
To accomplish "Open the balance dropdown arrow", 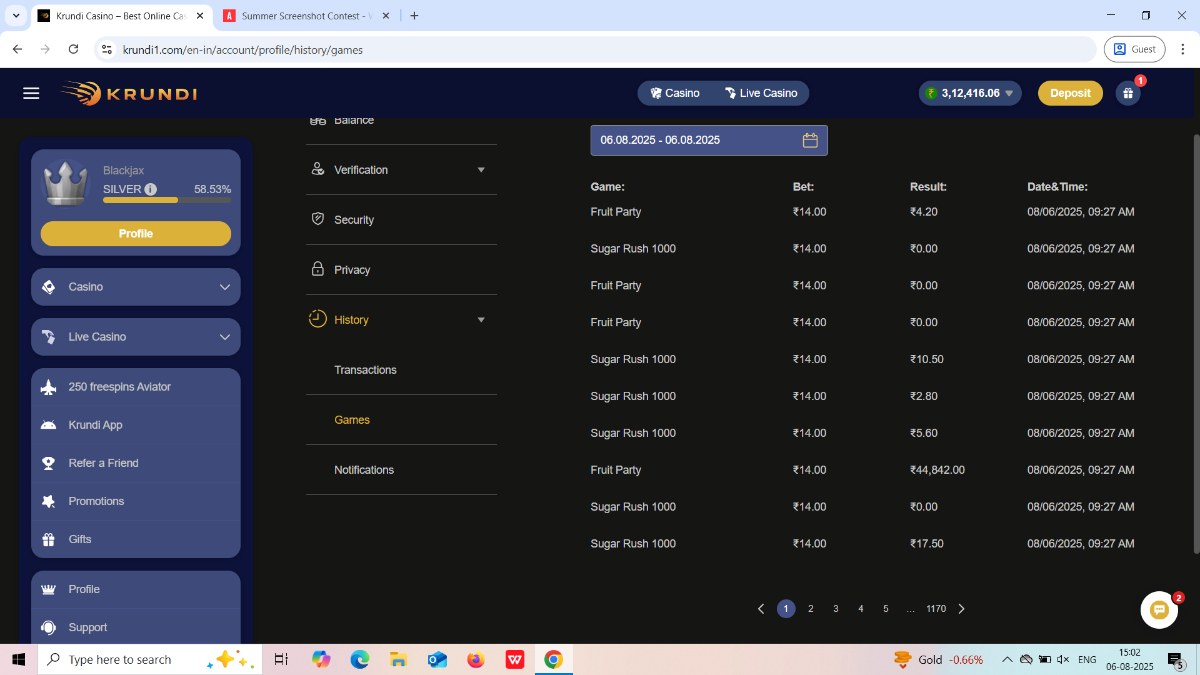I will (x=1009, y=93).
